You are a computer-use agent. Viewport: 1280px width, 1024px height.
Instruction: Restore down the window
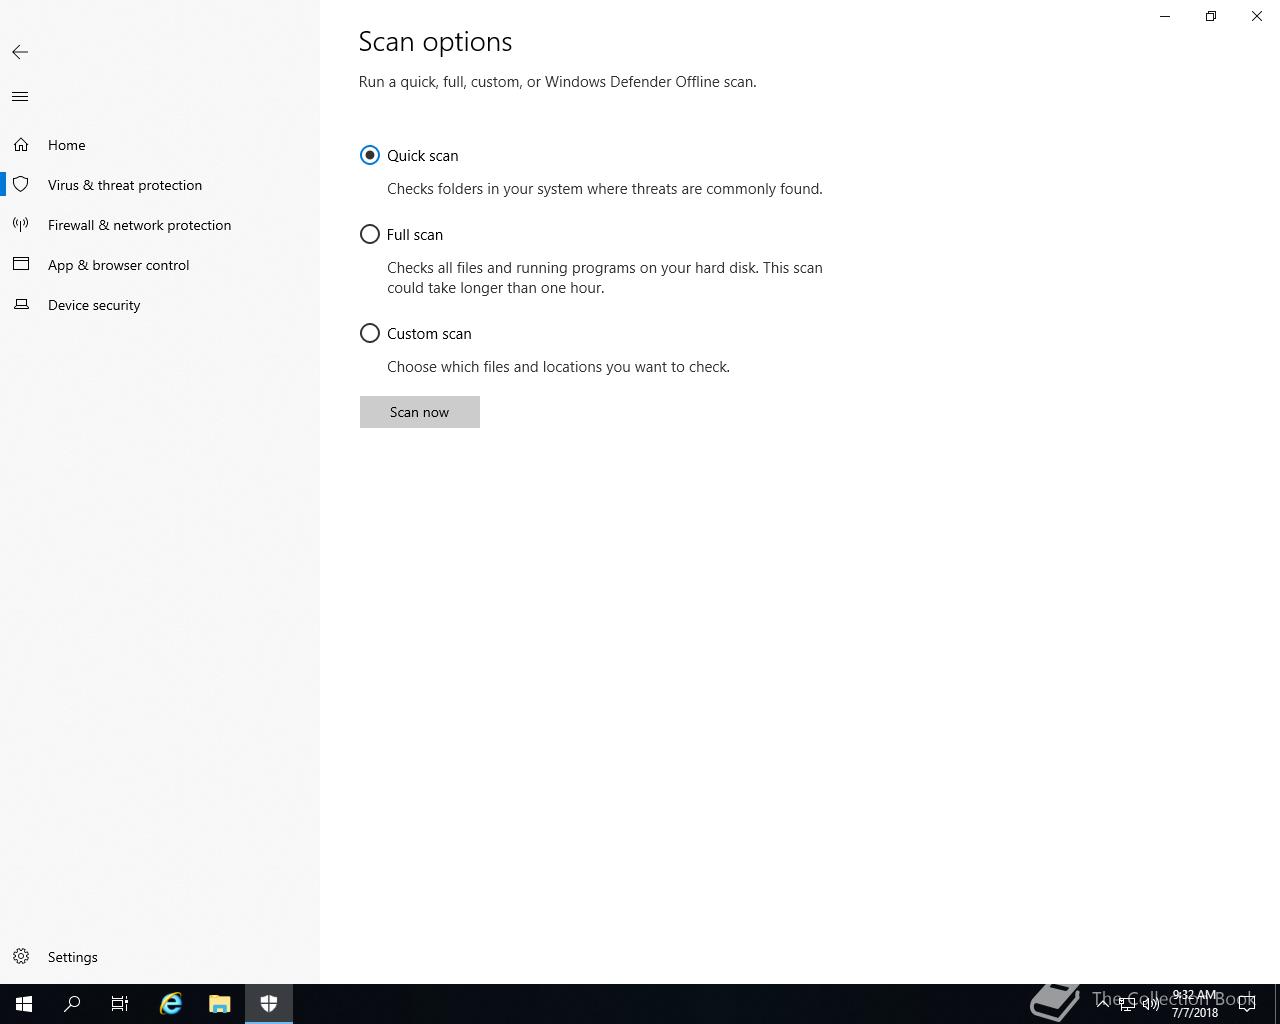[1211, 16]
